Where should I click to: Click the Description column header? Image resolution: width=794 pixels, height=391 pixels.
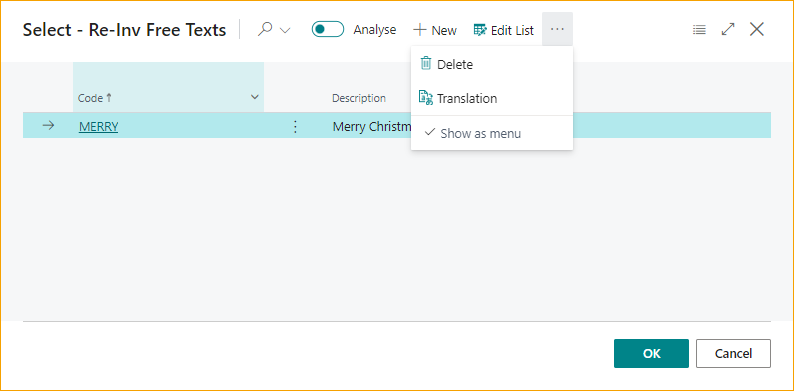359,98
